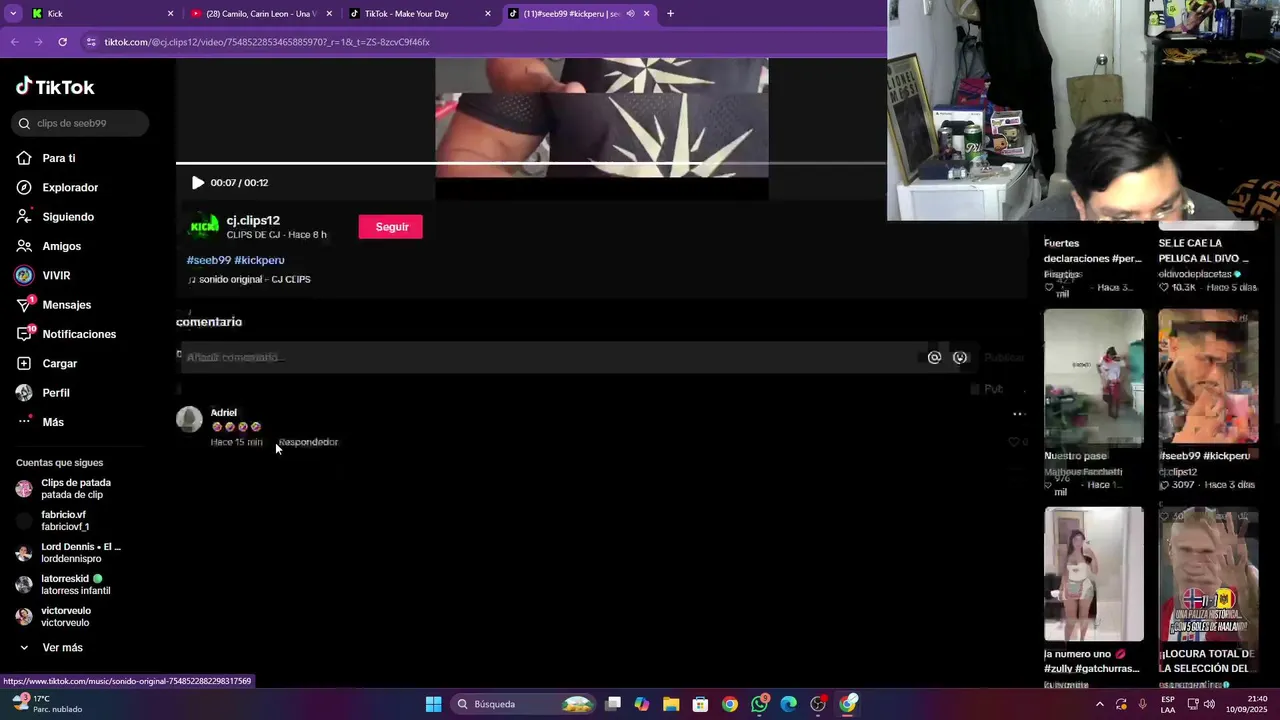This screenshot has height=720, width=1280.
Task: Open Microsoft Store from taskbar
Action: [x=700, y=704]
